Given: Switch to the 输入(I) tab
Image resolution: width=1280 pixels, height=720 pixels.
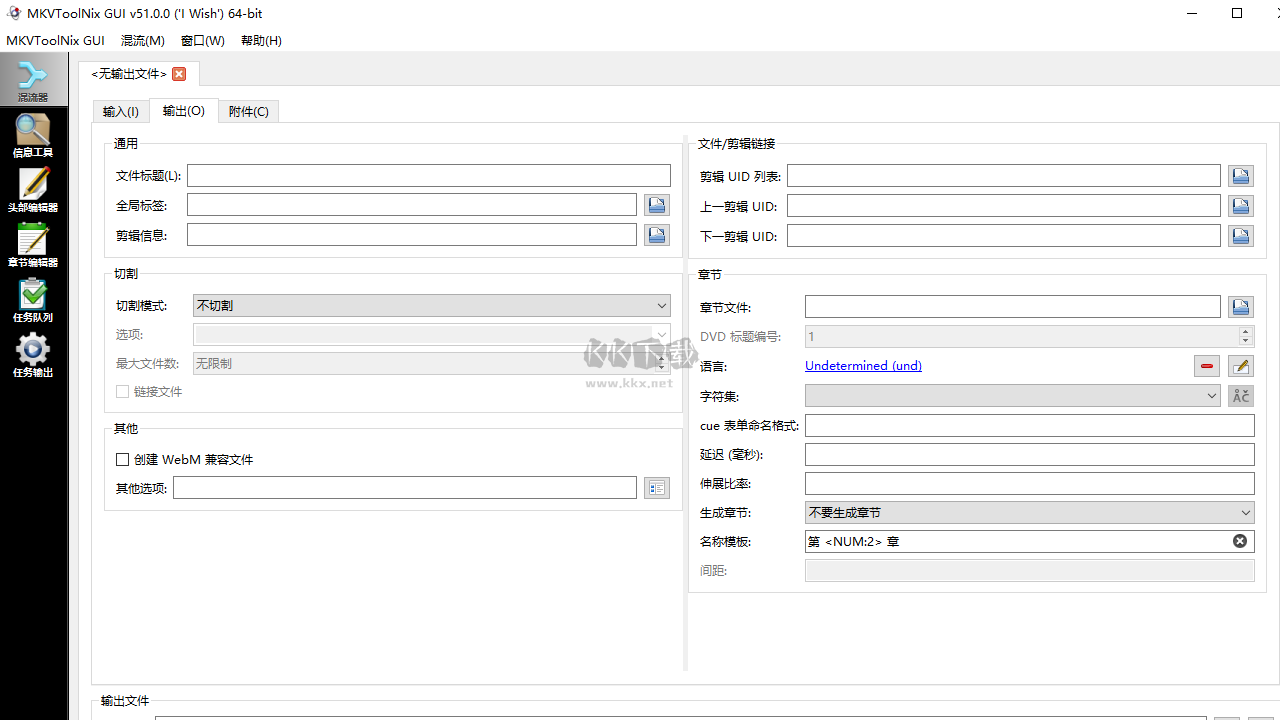Looking at the screenshot, I should (120, 111).
